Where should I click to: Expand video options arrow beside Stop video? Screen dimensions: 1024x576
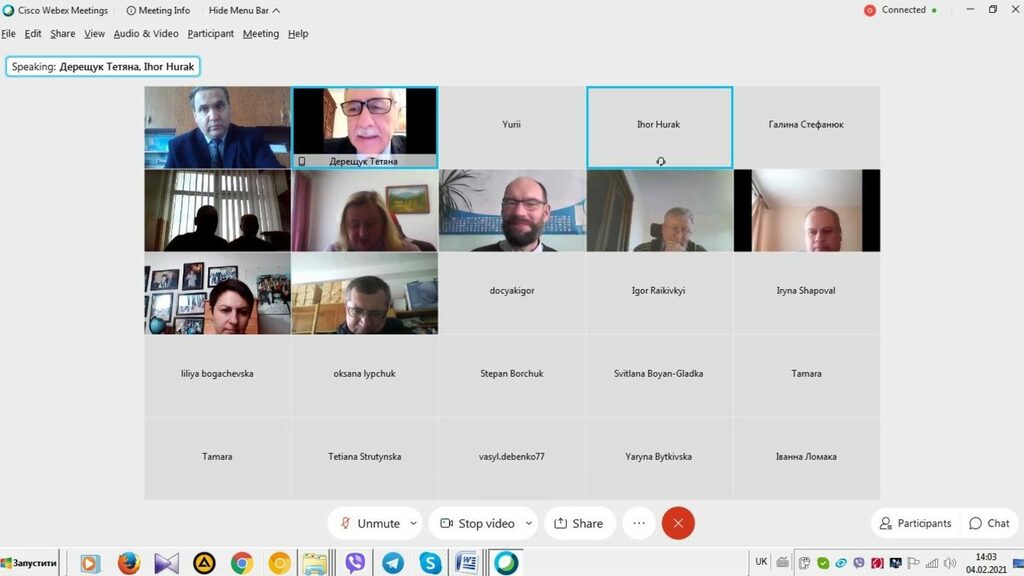tap(529, 523)
